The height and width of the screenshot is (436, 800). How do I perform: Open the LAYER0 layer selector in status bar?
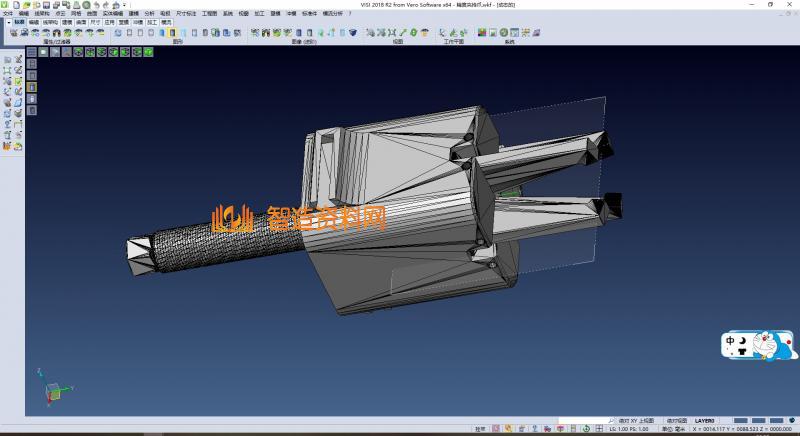tap(705, 421)
